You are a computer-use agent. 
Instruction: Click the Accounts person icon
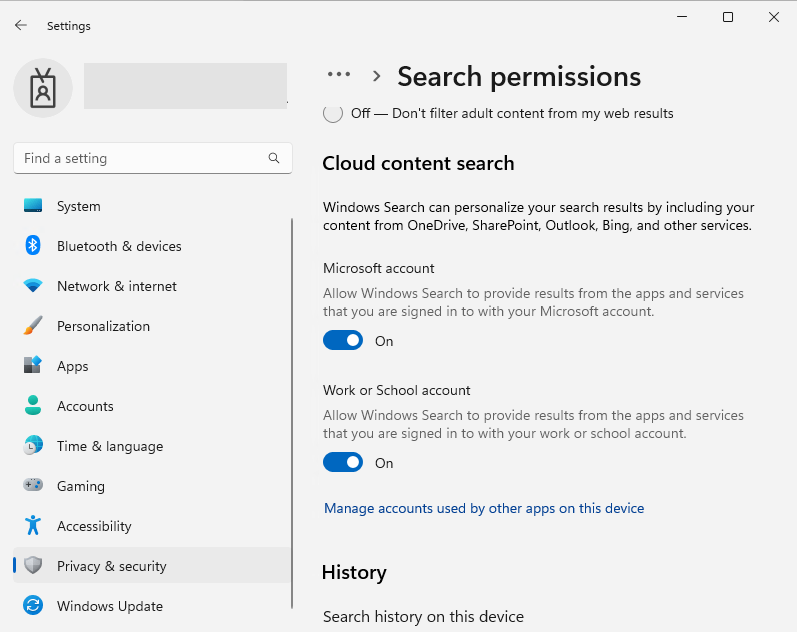(33, 405)
